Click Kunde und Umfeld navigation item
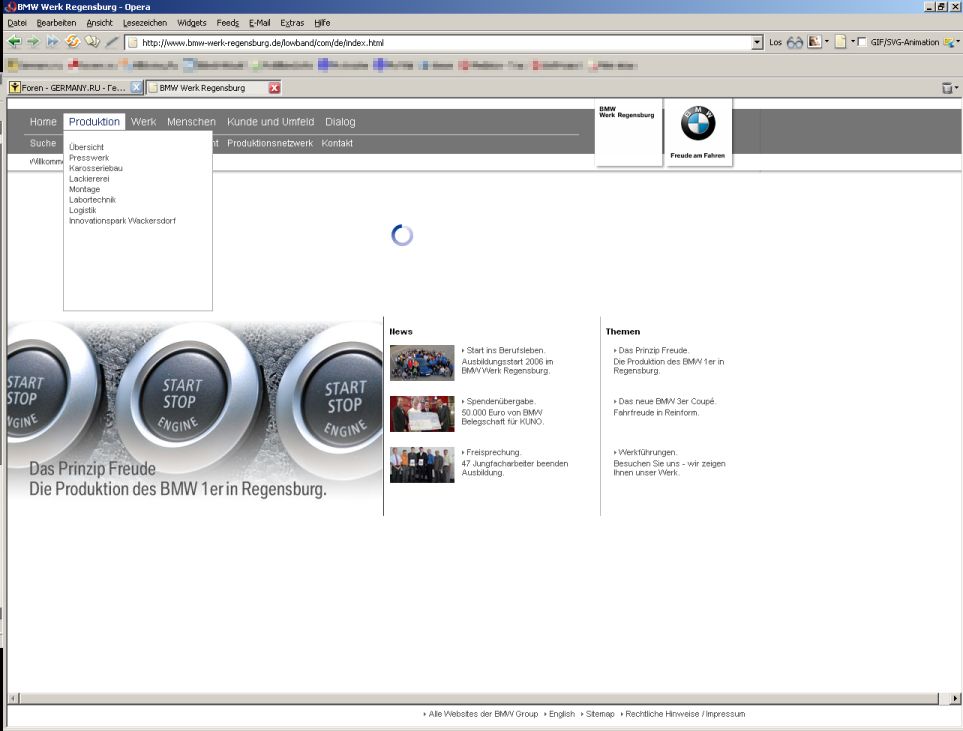The width and height of the screenshot is (963, 731). pos(270,122)
